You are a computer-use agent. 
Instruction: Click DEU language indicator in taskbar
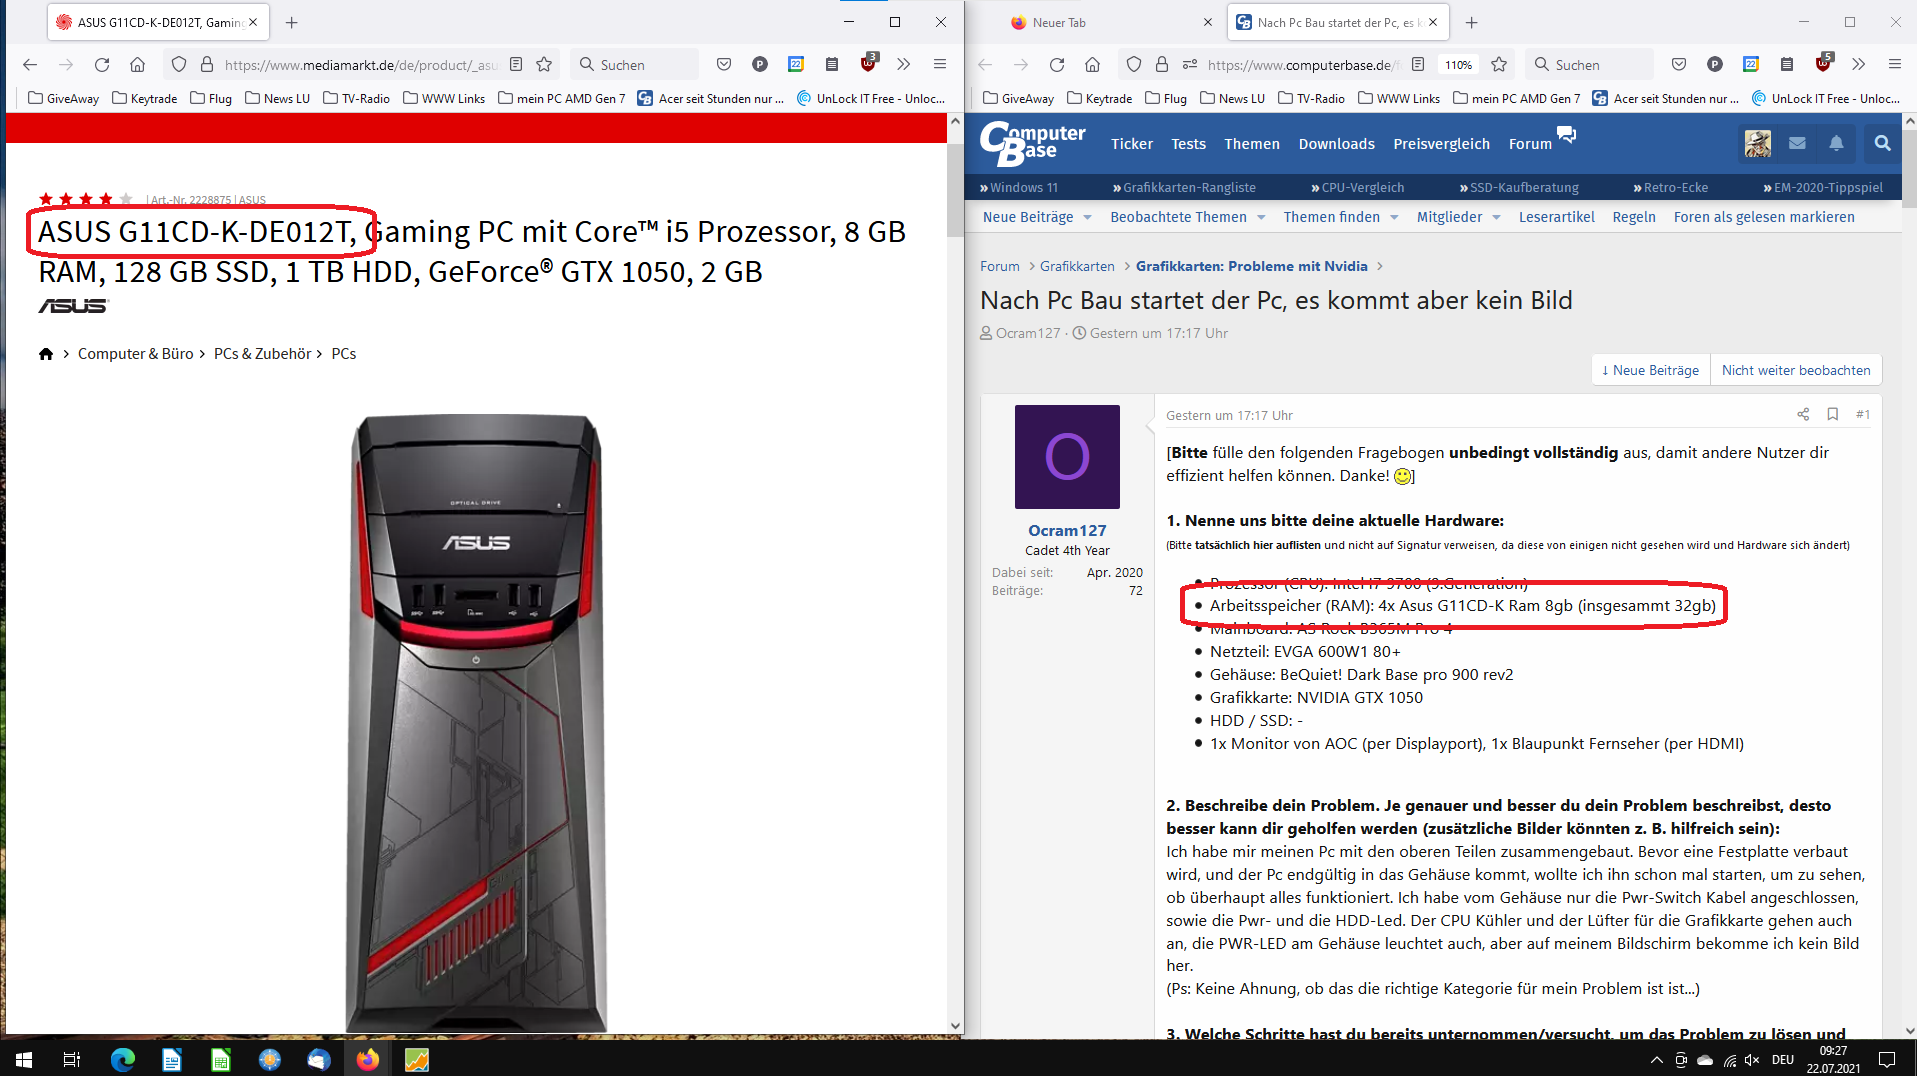(1783, 1059)
